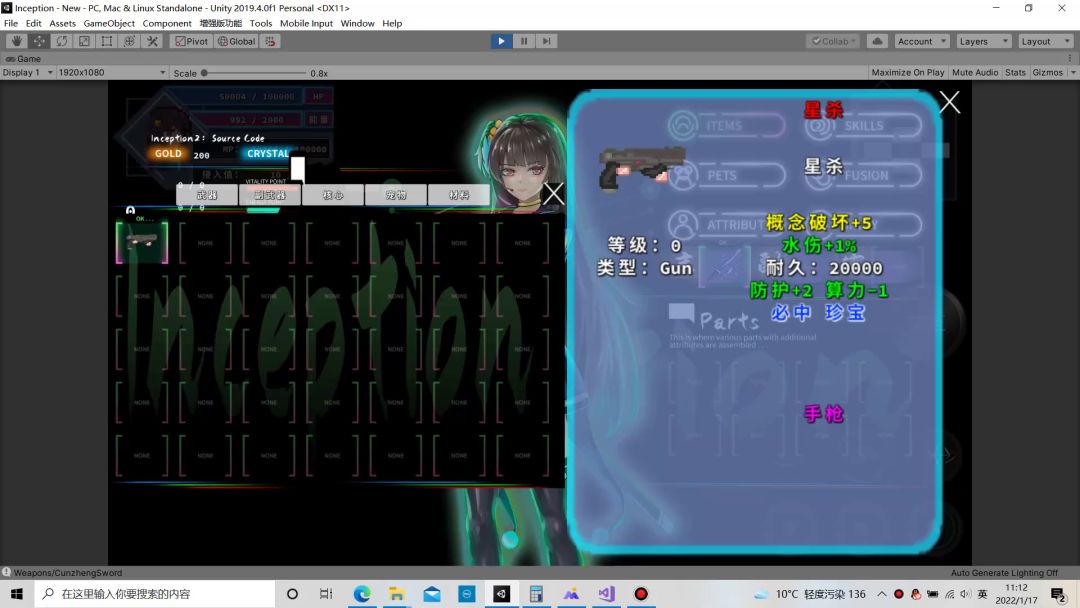Select the Scale tool
Screen dimensions: 1080x608
tap(84, 41)
